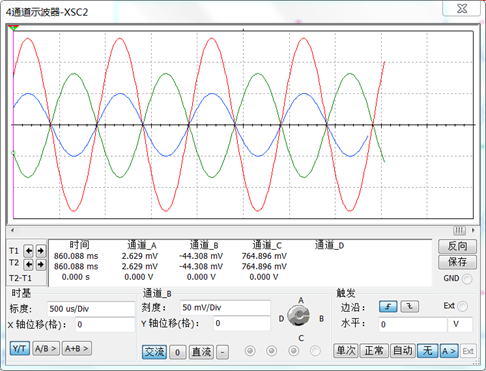Move cursor T2 right with arrow
The height and width of the screenshot is (371, 486).
[41, 264]
